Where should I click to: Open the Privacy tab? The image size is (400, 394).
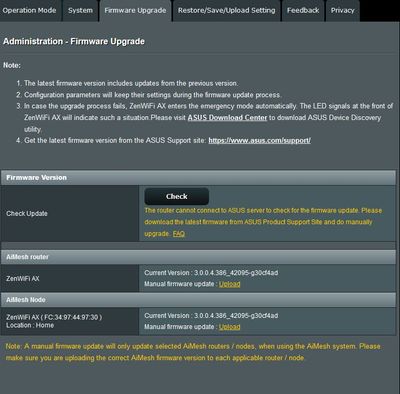click(x=342, y=11)
